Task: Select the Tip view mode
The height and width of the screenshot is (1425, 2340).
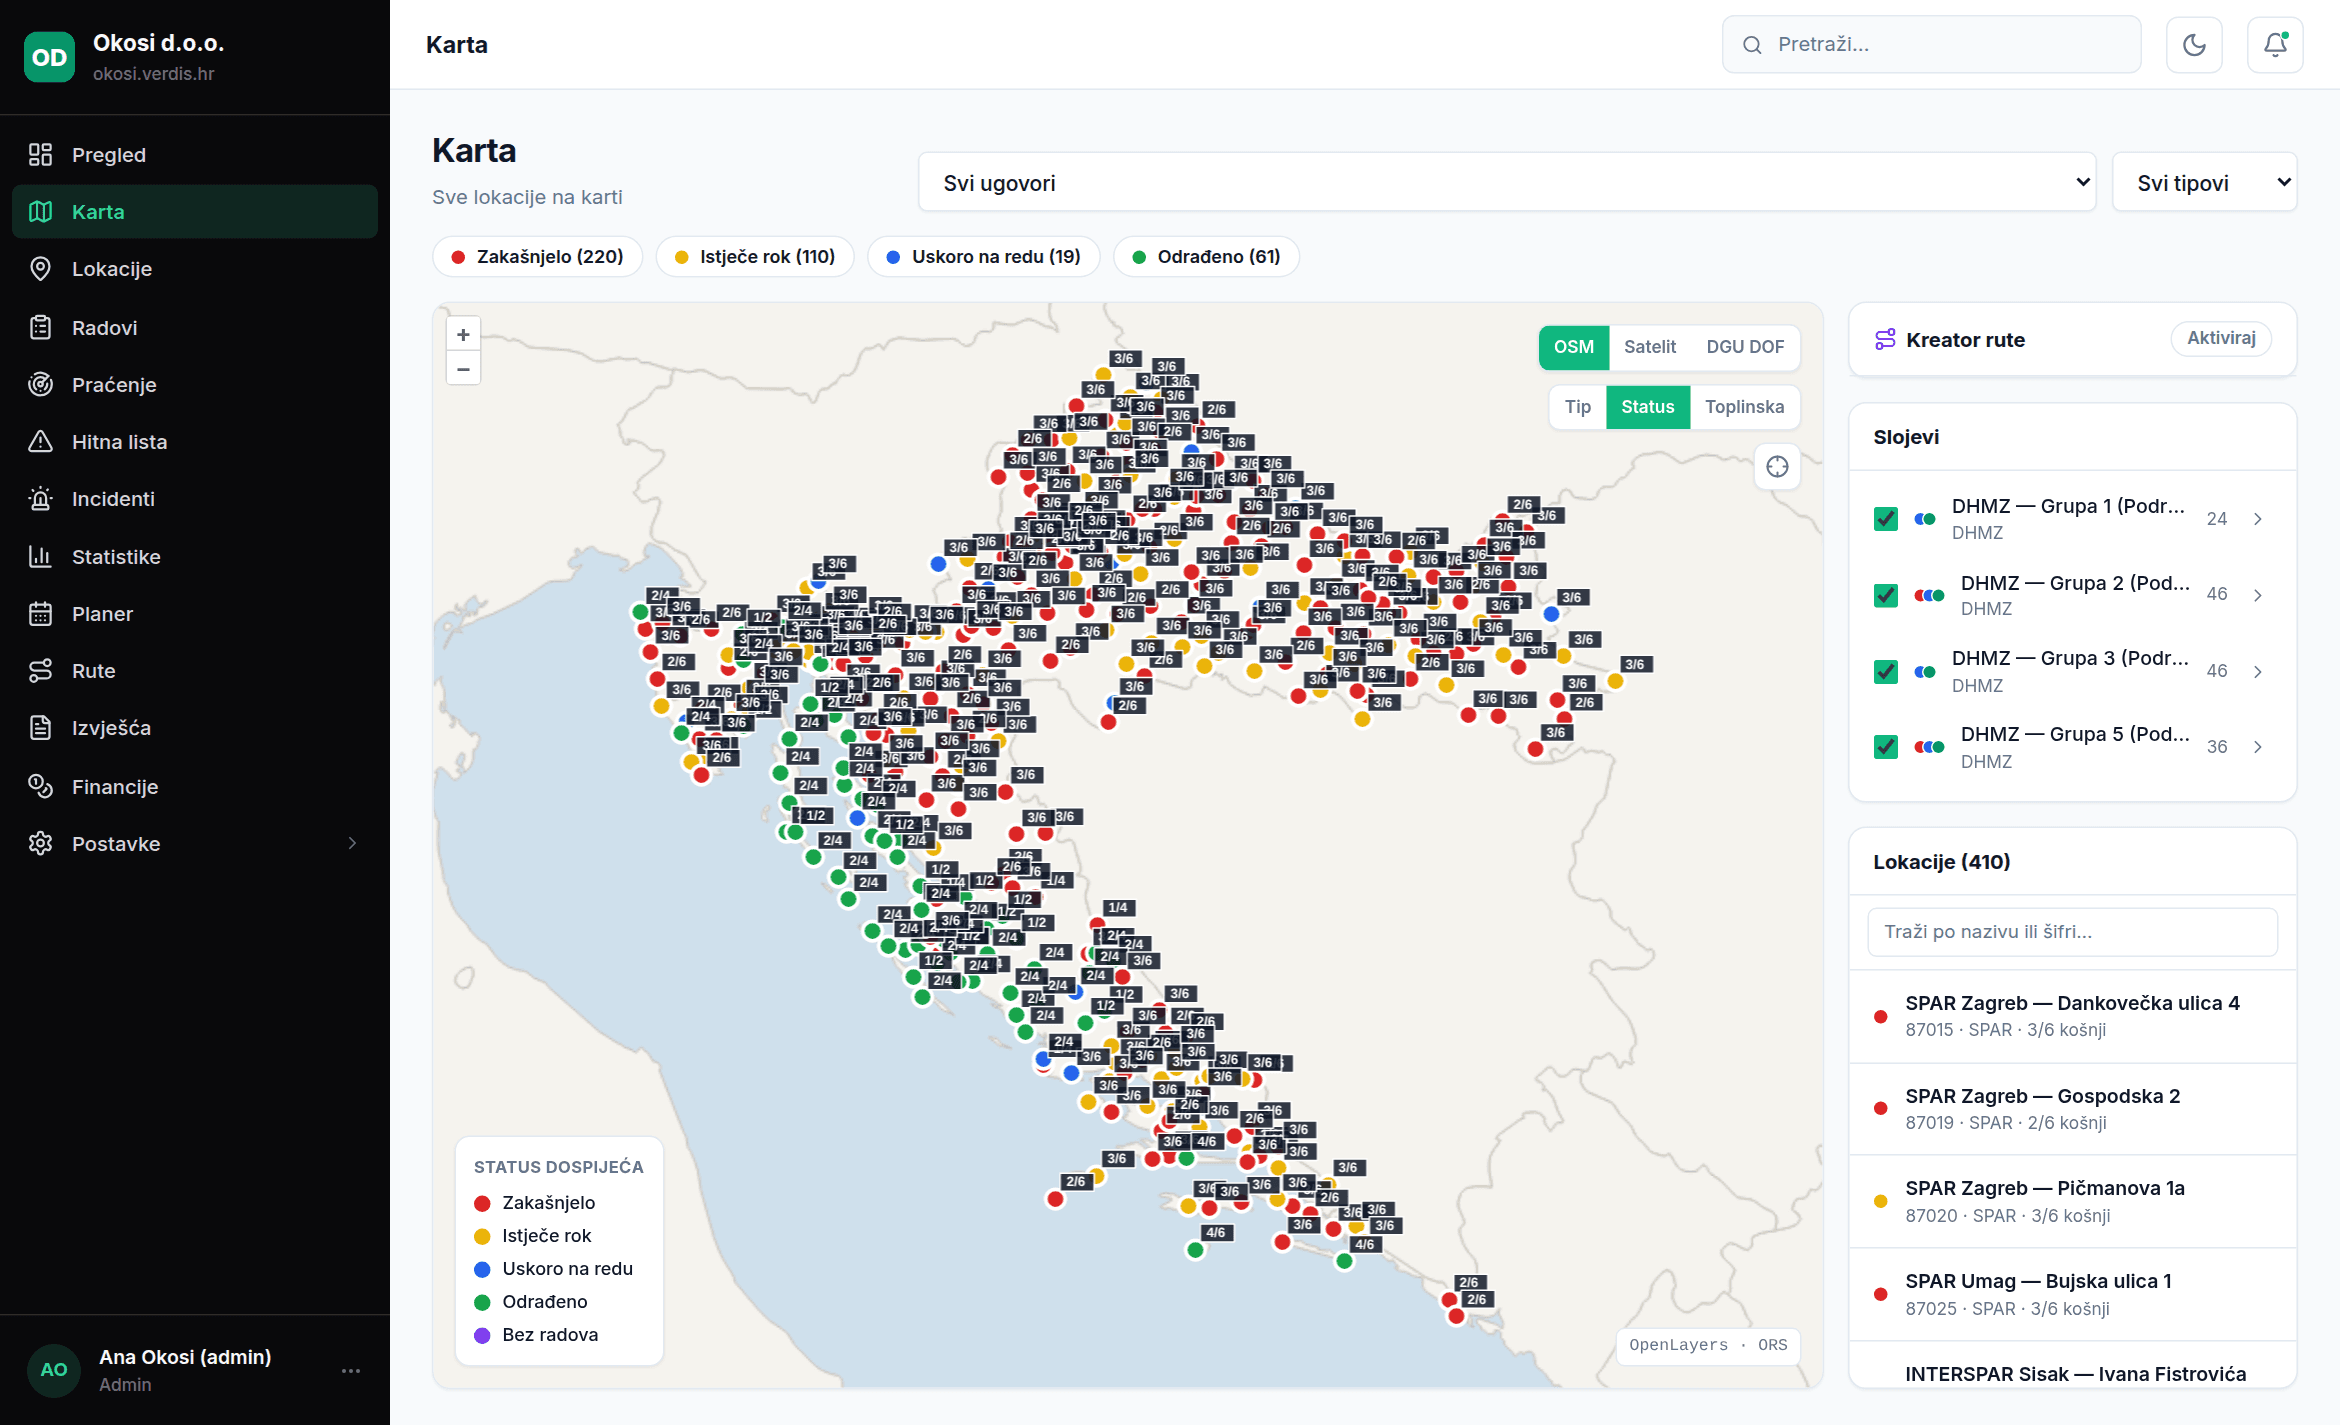Action: tap(1578, 407)
